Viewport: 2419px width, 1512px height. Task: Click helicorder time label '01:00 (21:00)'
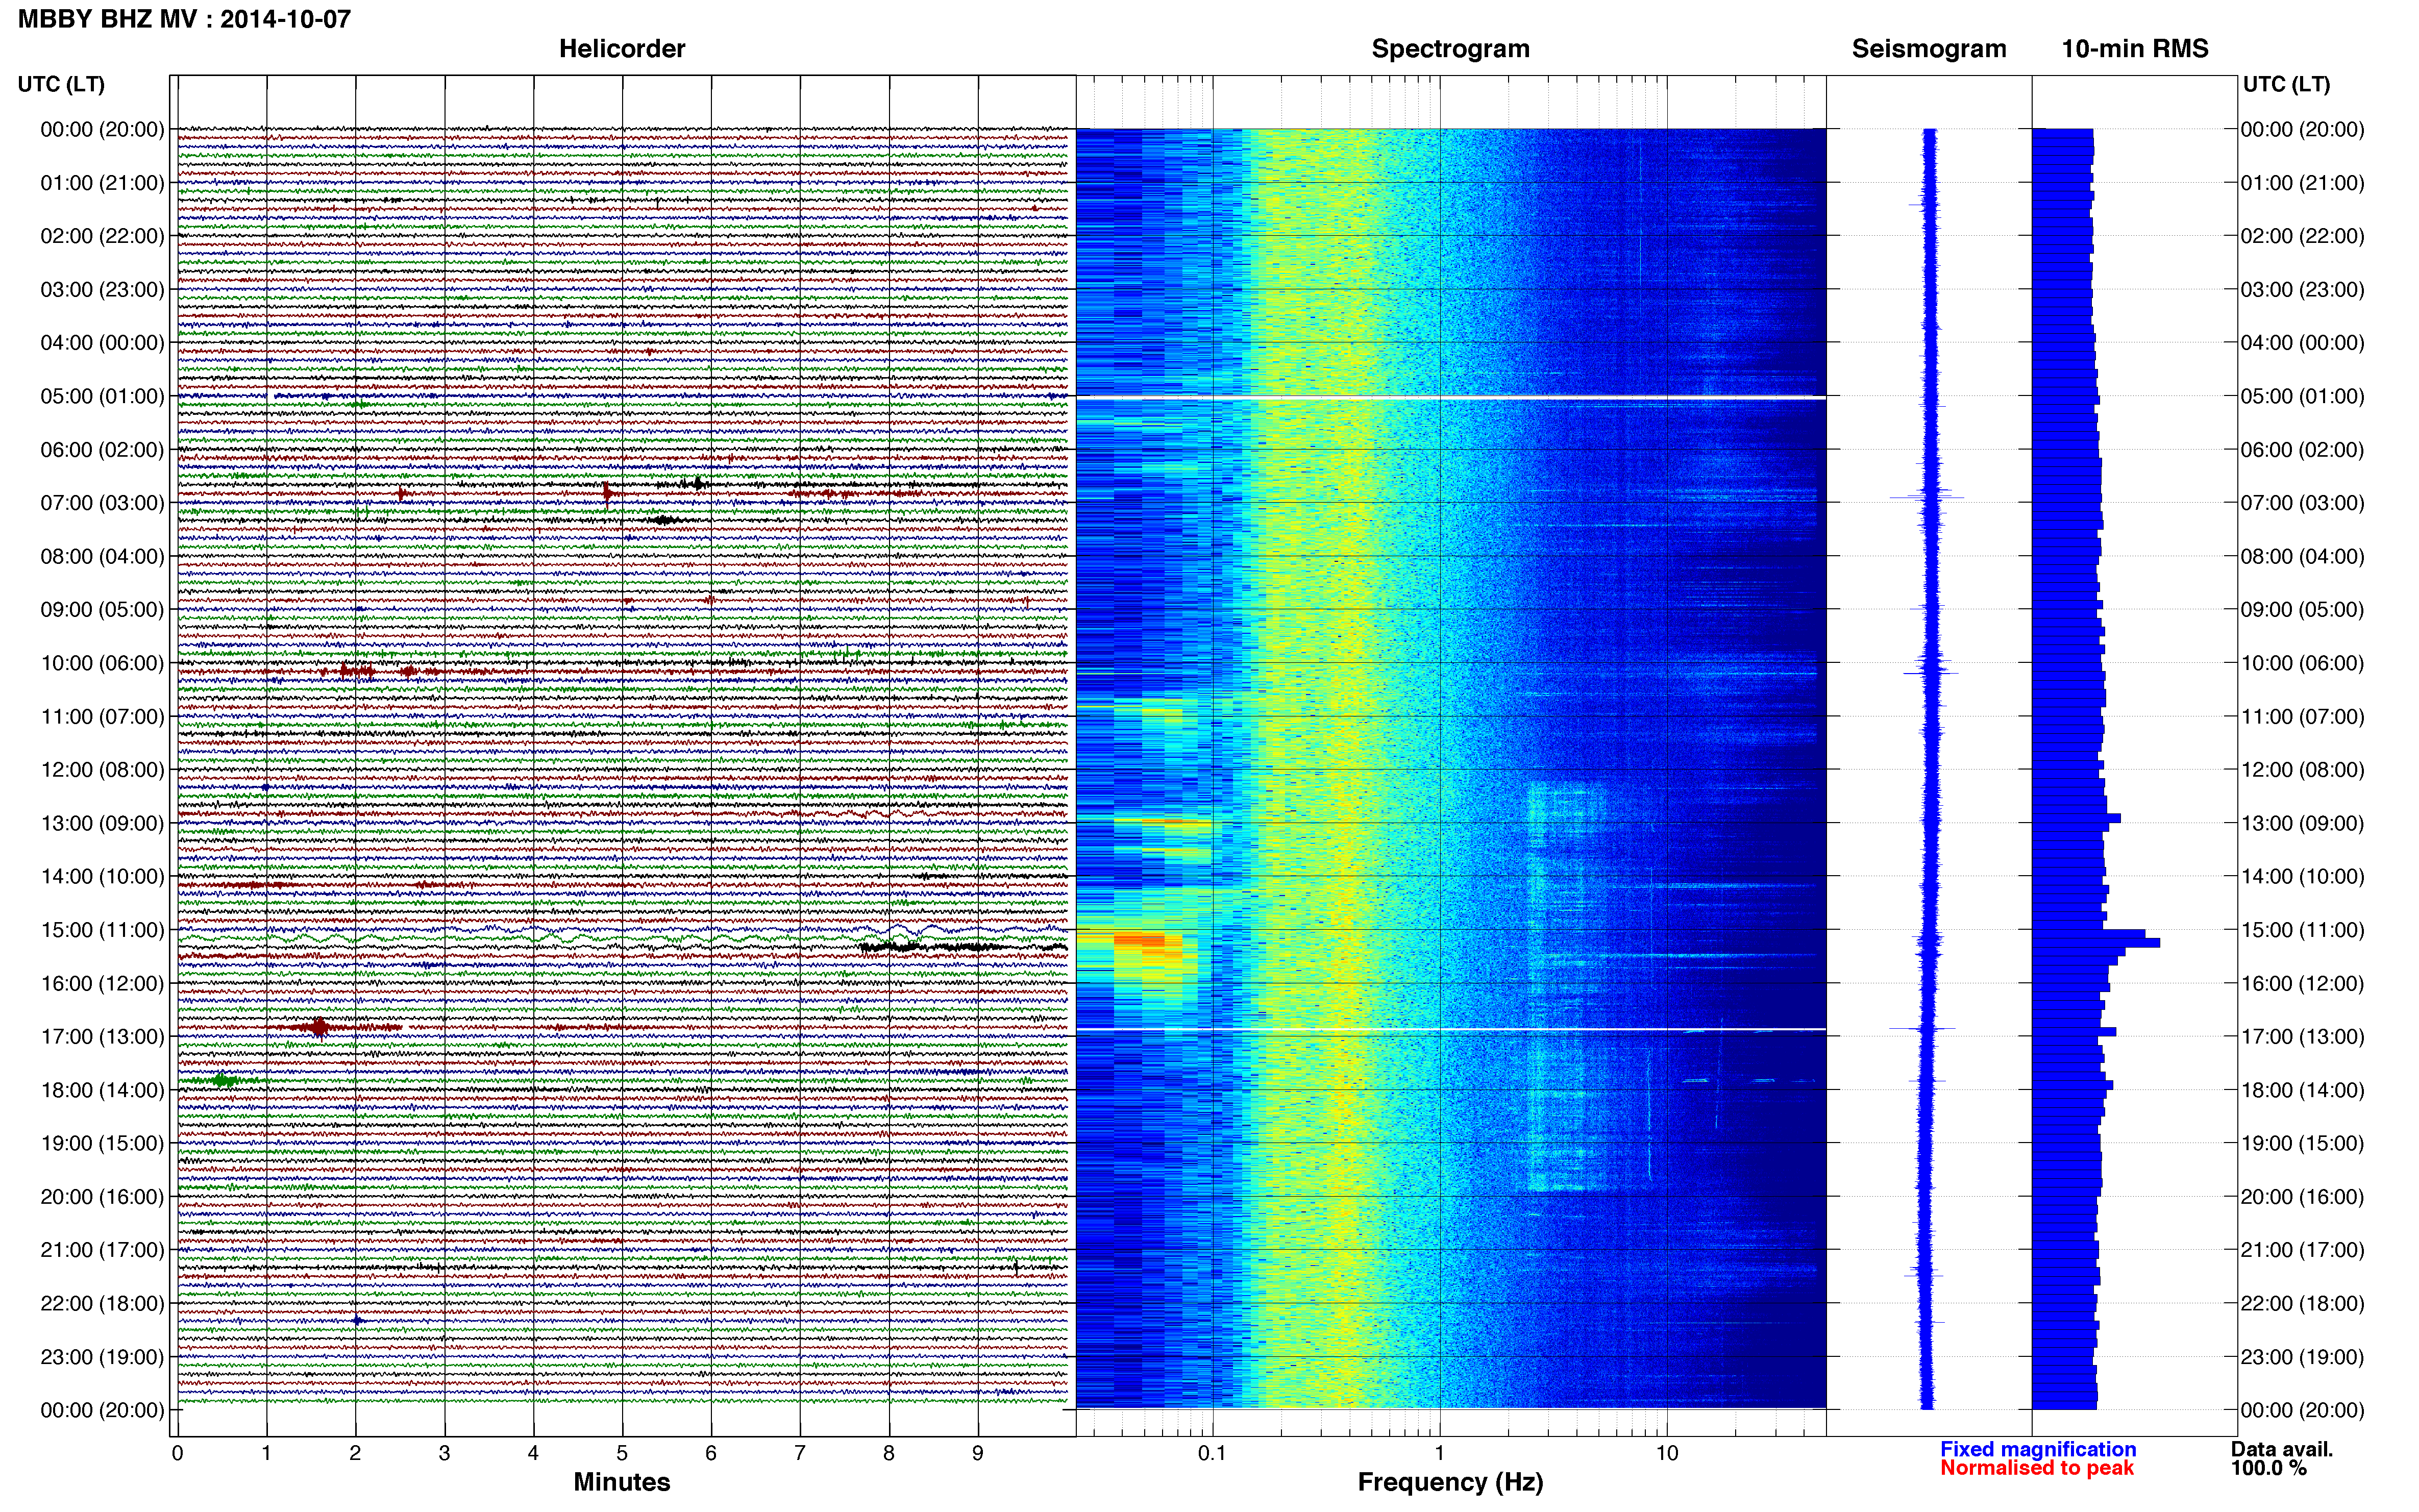point(102,183)
